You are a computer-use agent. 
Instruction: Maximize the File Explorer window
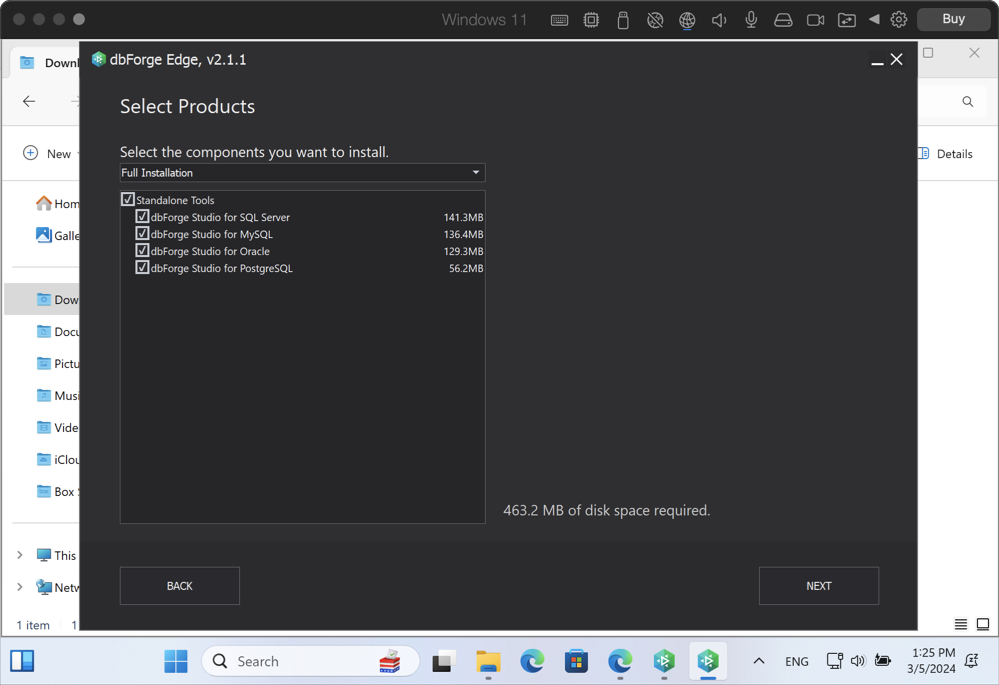pyautogui.click(x=928, y=53)
